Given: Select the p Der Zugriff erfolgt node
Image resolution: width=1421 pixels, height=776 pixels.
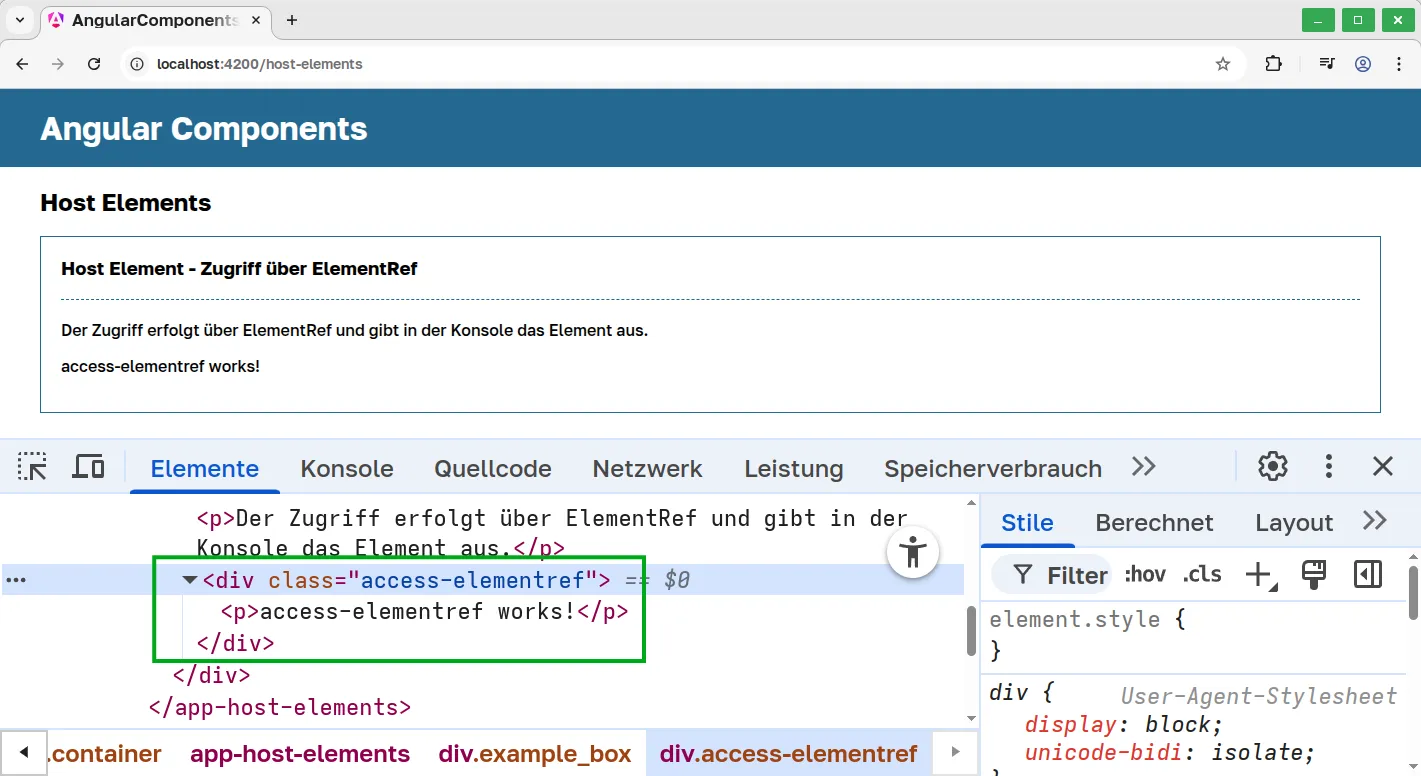Looking at the screenshot, I should click(552, 533).
